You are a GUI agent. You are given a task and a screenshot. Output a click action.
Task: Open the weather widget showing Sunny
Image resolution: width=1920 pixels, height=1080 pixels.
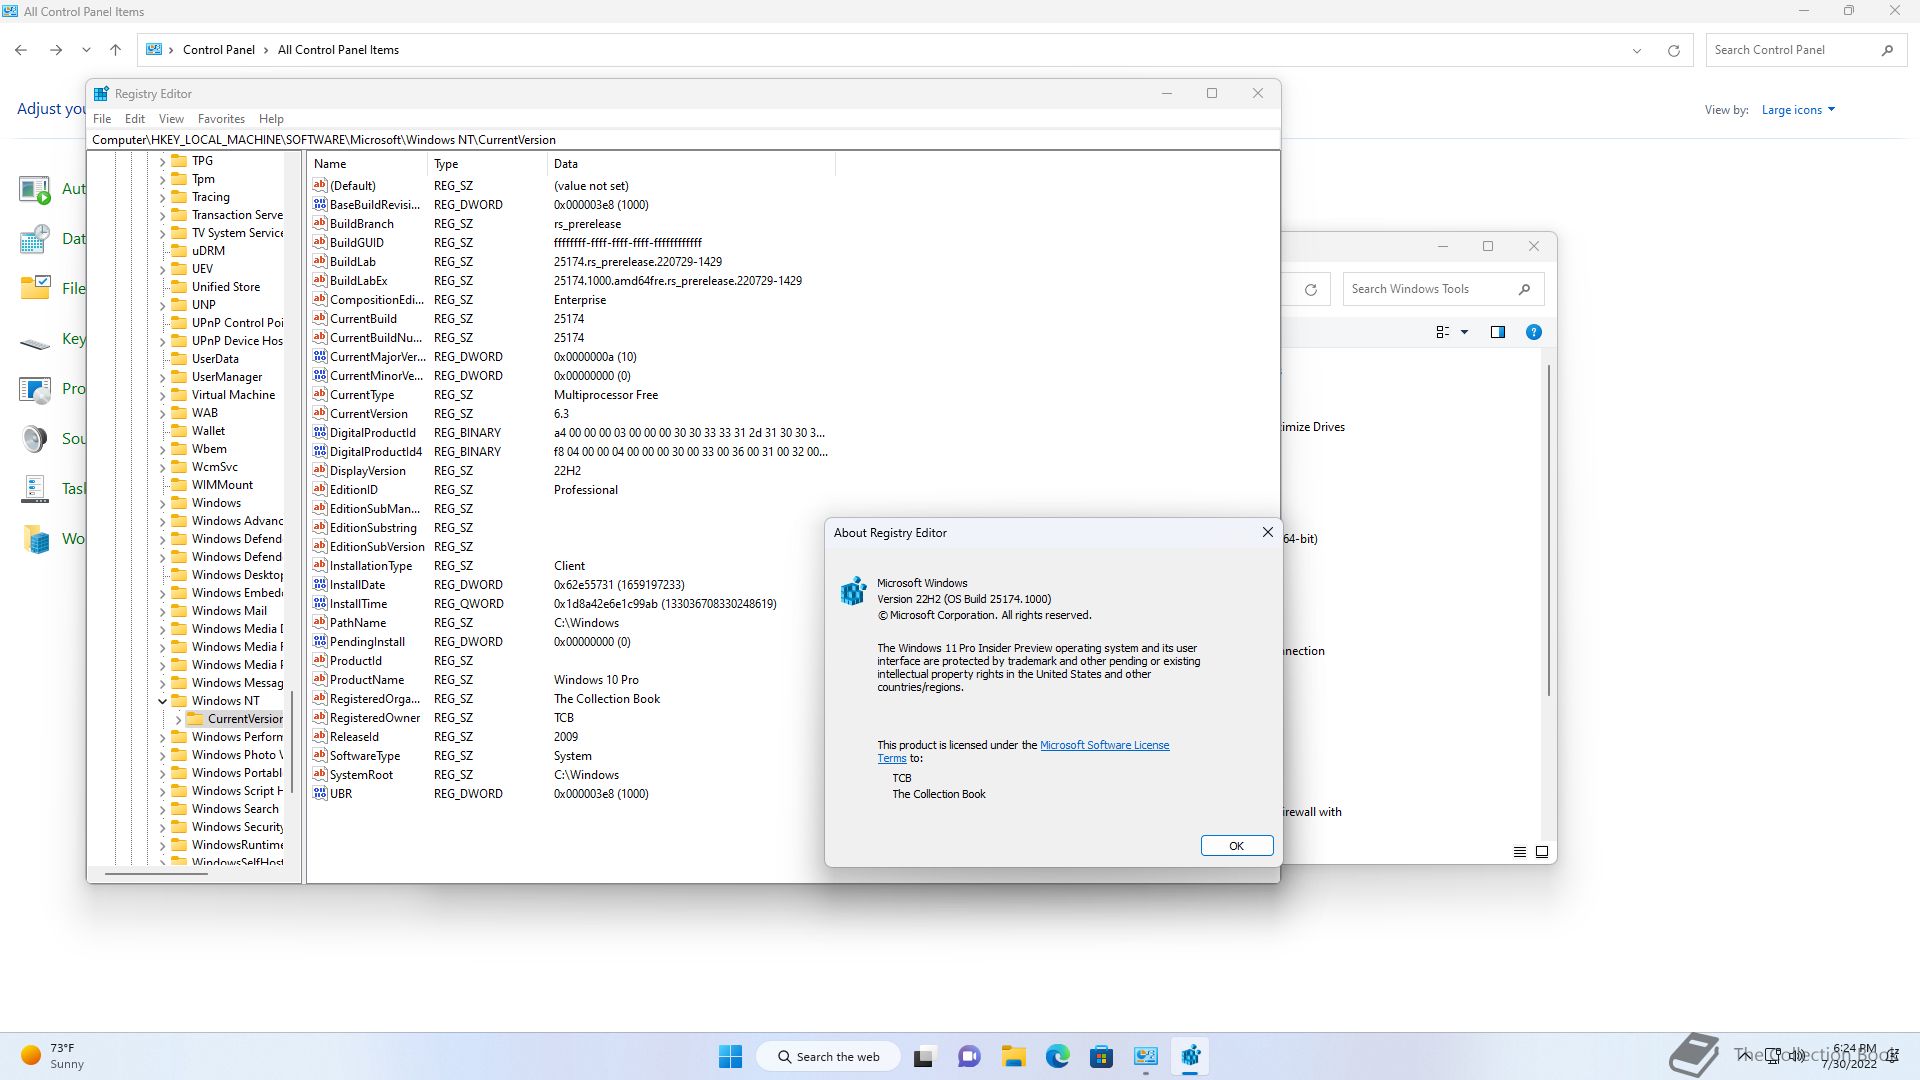point(54,1056)
